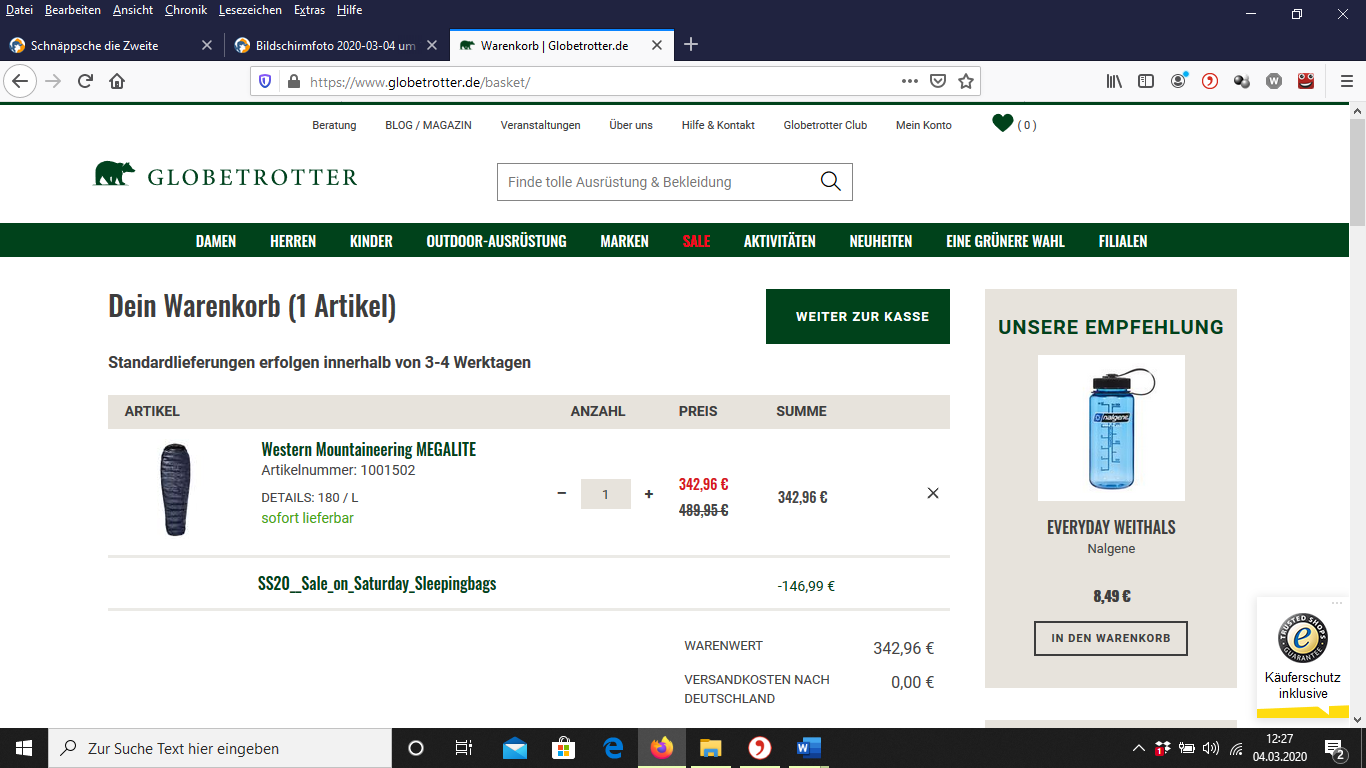Decrease sleeping bag quantity with minus
The image size is (1366, 768).
(x=561, y=494)
